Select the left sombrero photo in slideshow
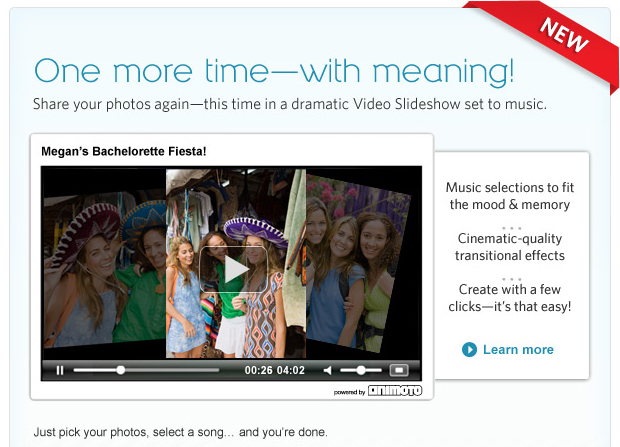This screenshot has height=447, width=620. (100, 260)
